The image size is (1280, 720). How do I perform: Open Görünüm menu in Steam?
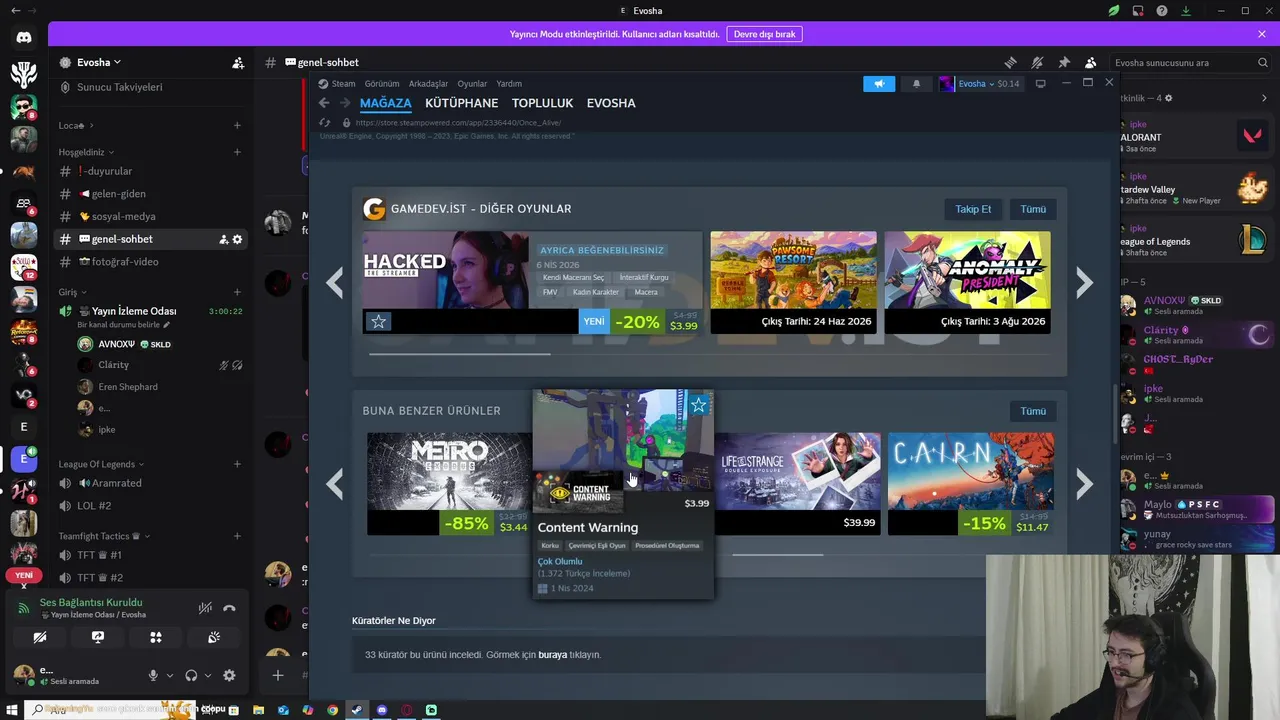382,84
